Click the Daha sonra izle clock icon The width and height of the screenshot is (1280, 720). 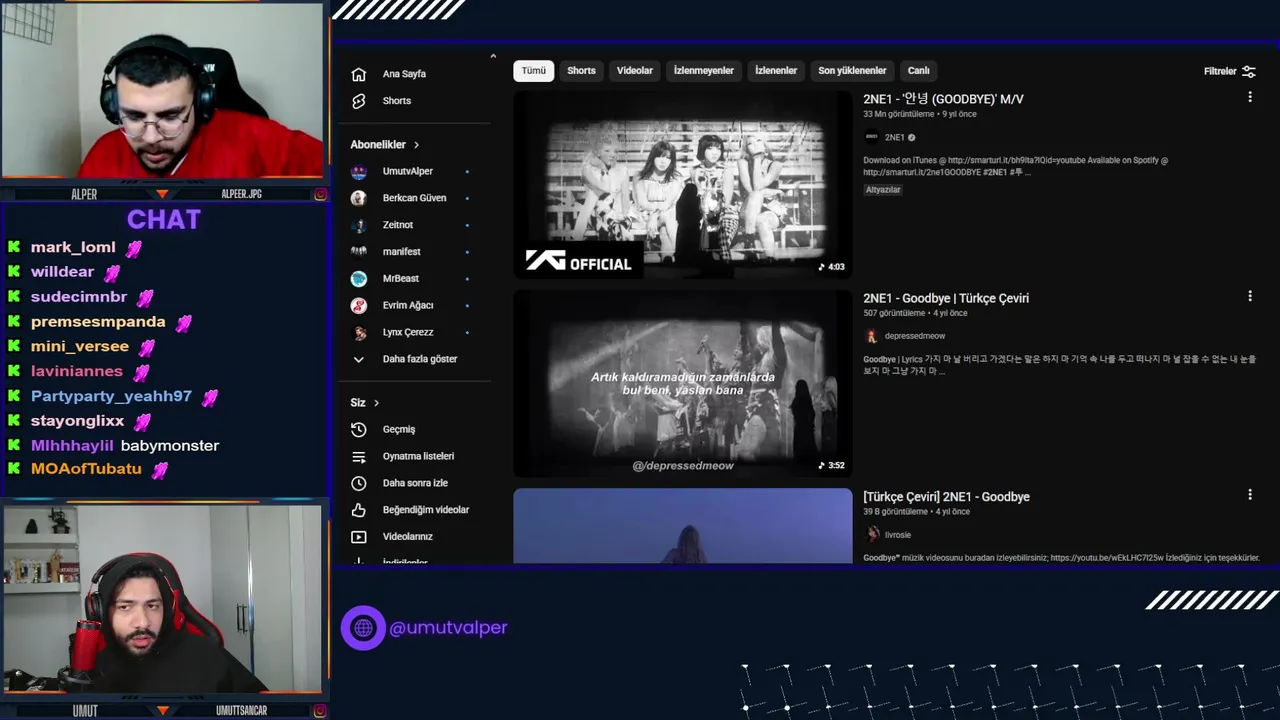click(x=359, y=483)
